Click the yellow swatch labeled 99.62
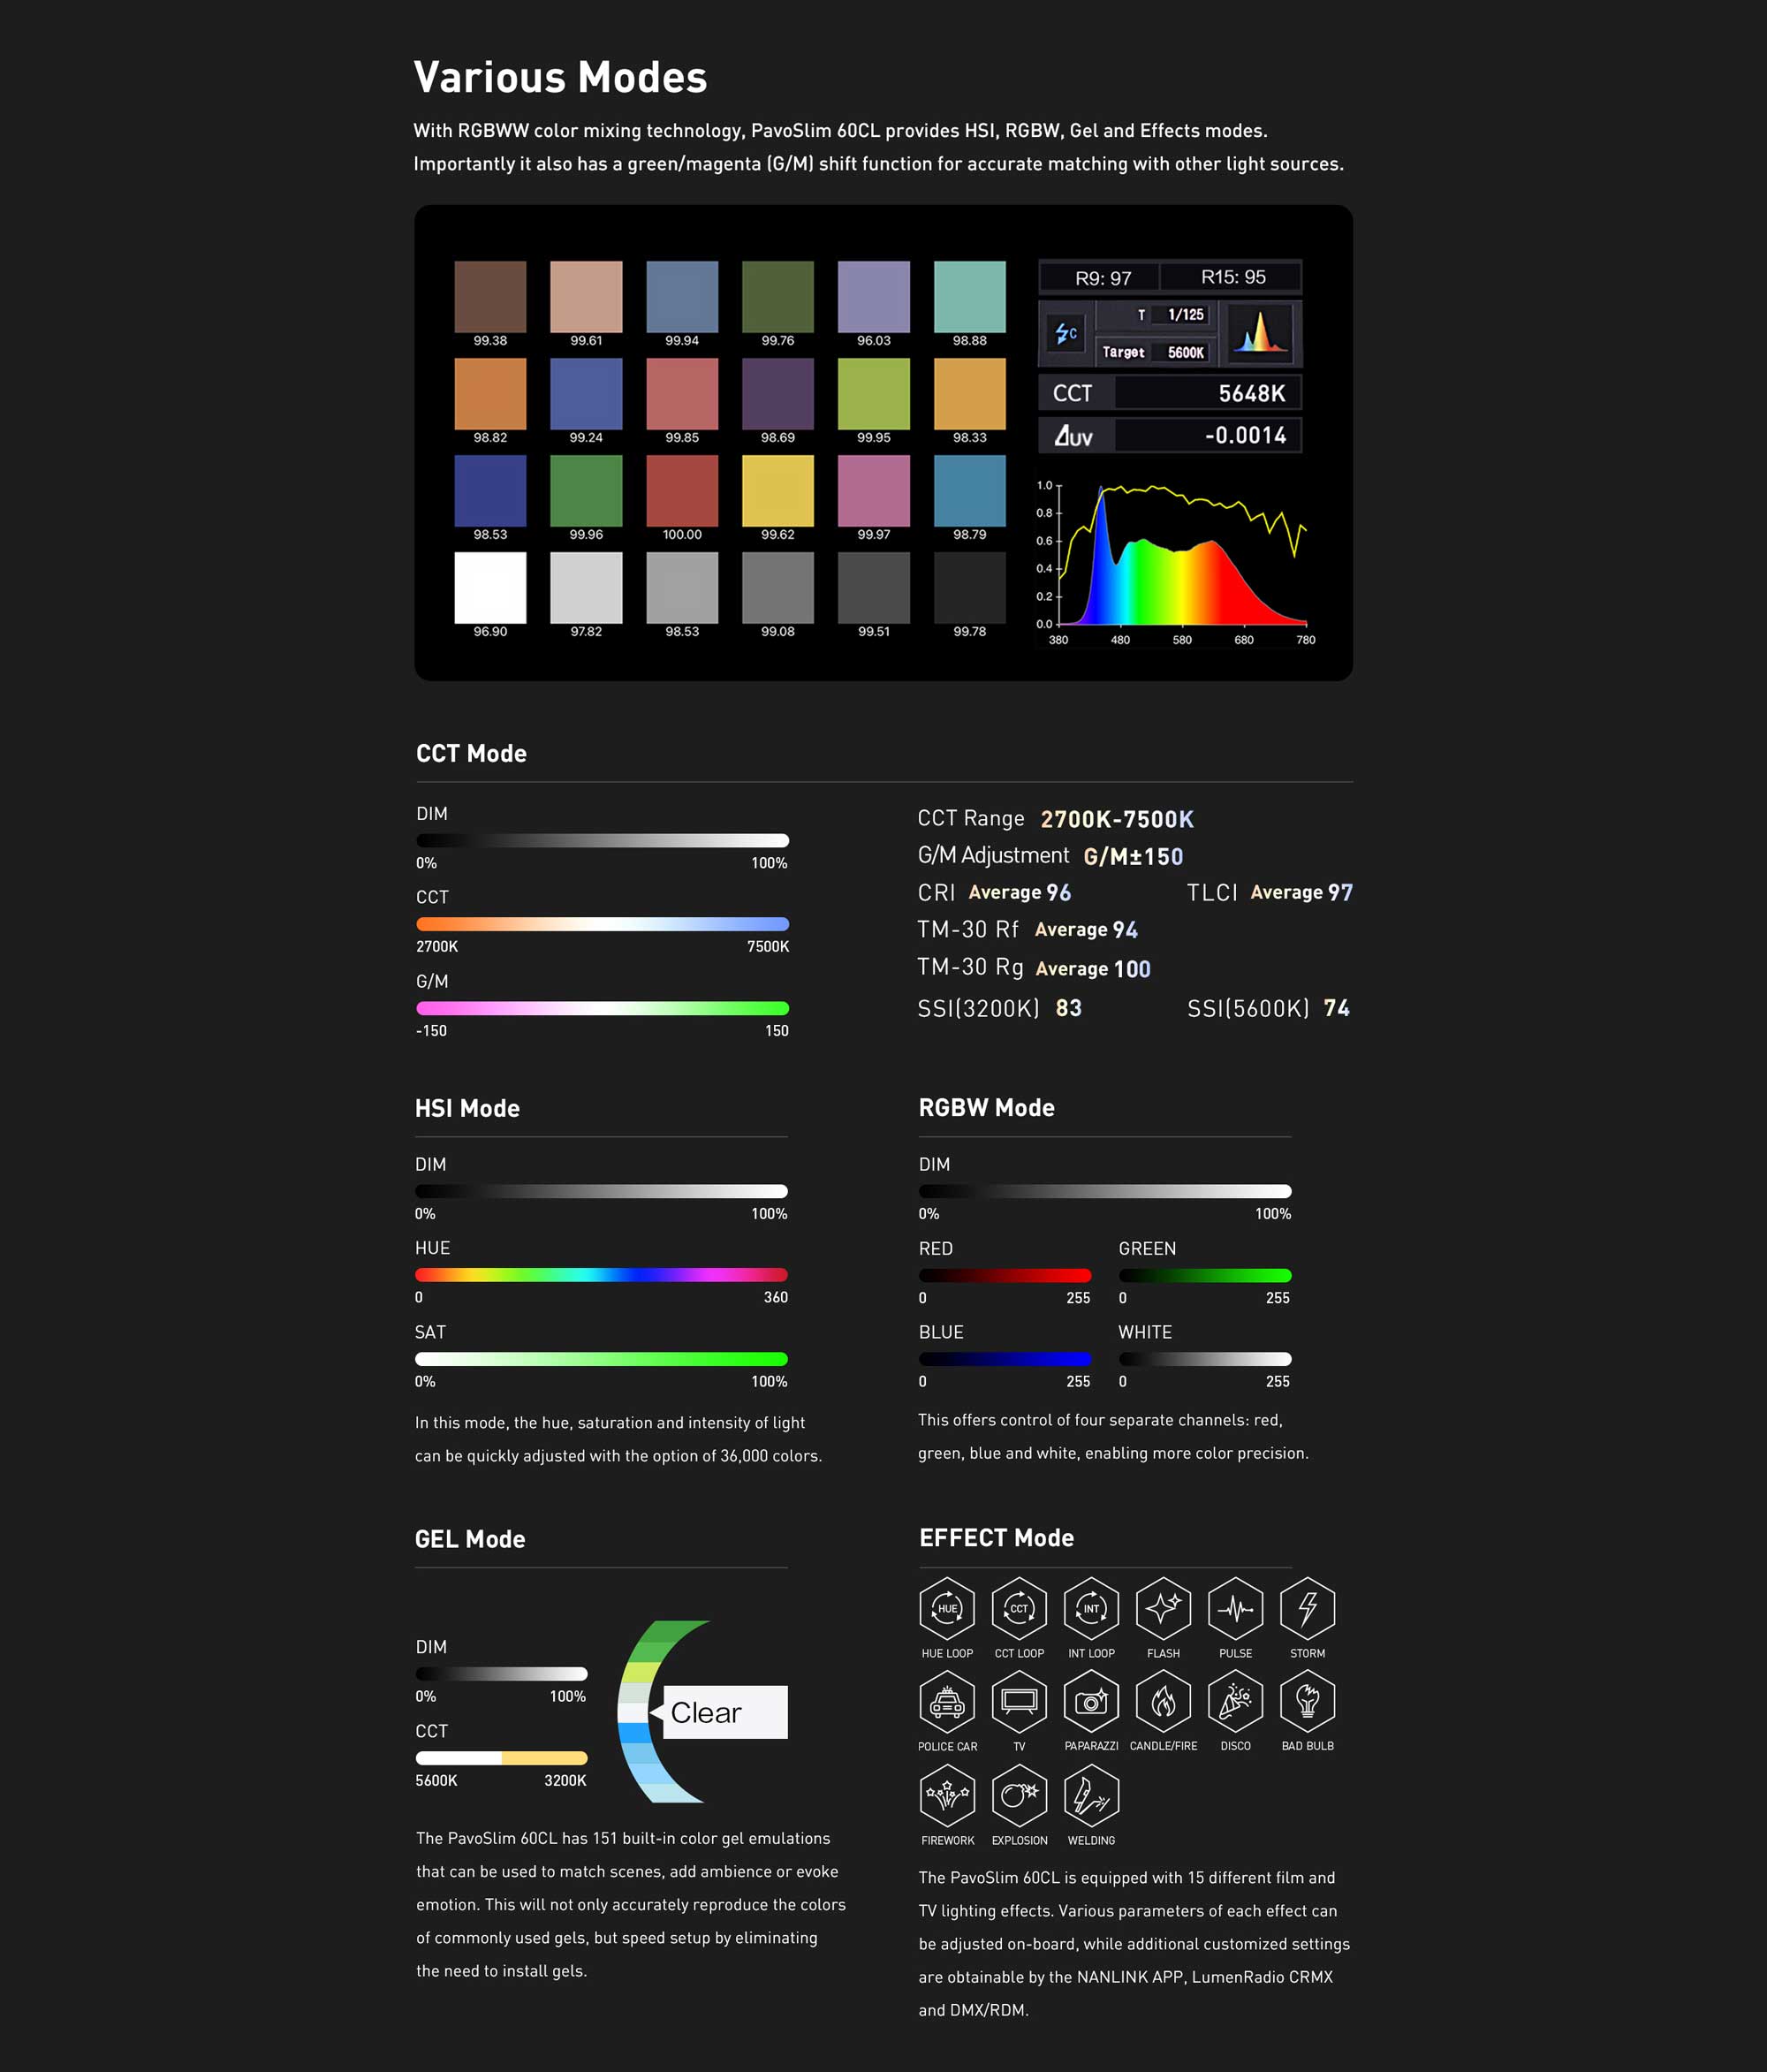 pos(778,491)
